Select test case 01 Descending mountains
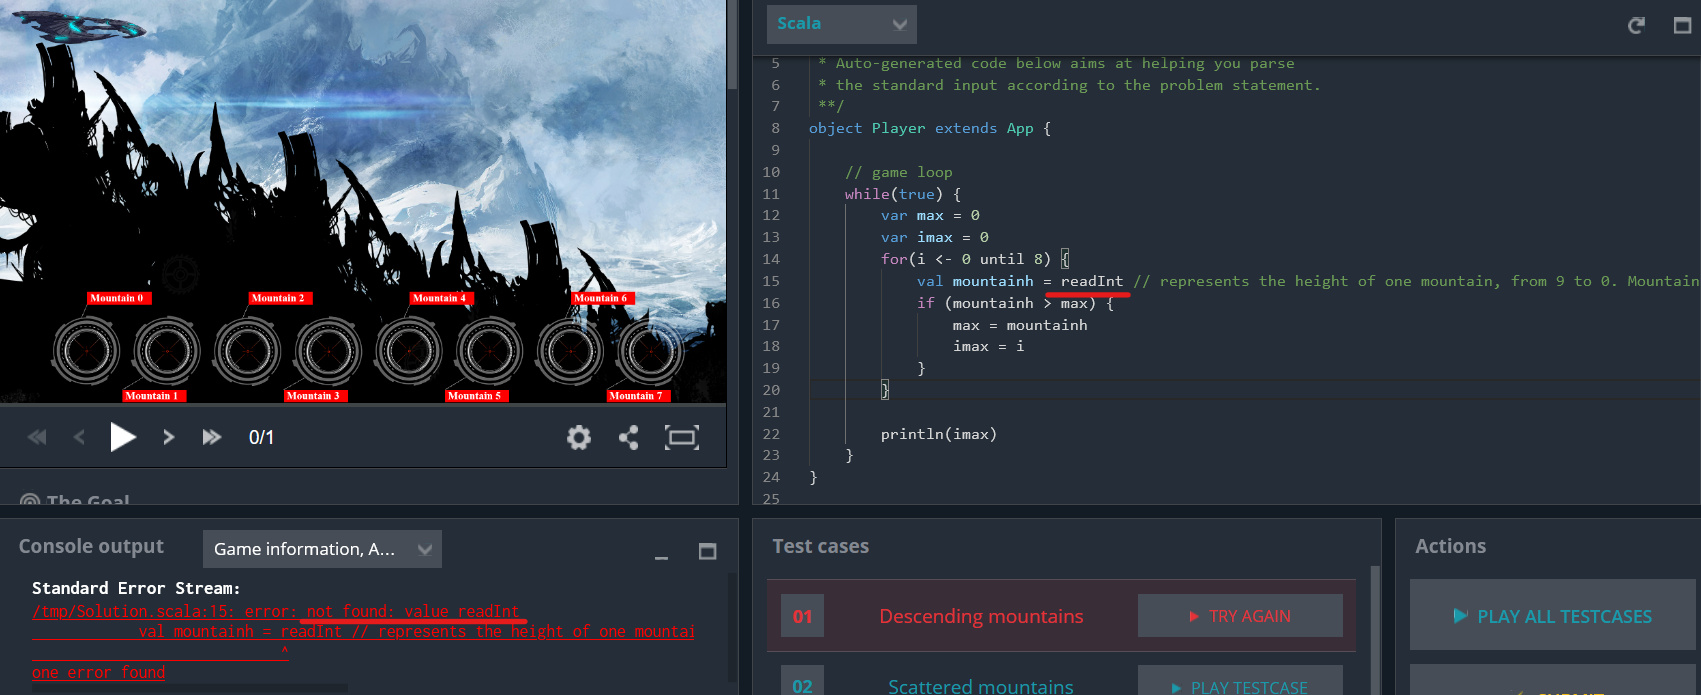The image size is (1701, 695). click(x=980, y=616)
